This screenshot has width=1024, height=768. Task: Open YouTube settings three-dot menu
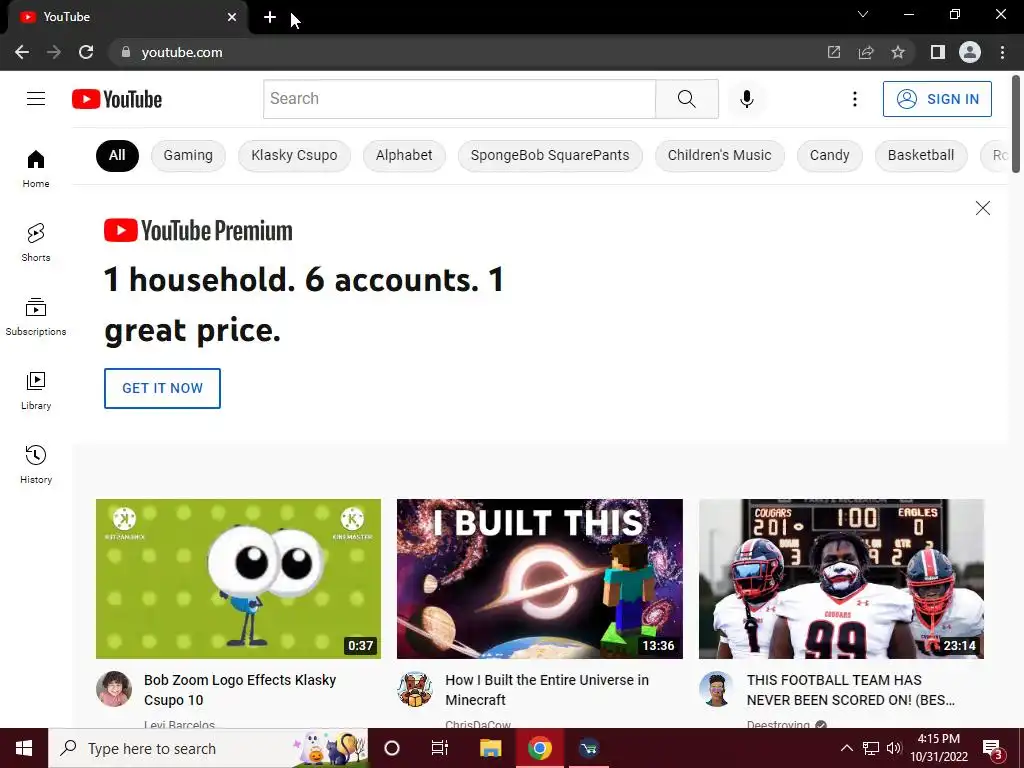pyautogui.click(x=854, y=99)
